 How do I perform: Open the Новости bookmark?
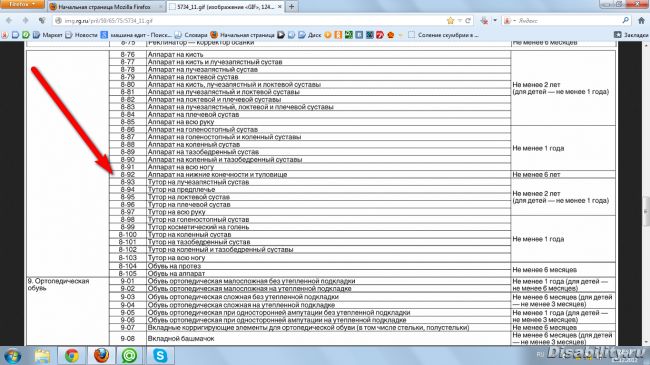[81, 35]
